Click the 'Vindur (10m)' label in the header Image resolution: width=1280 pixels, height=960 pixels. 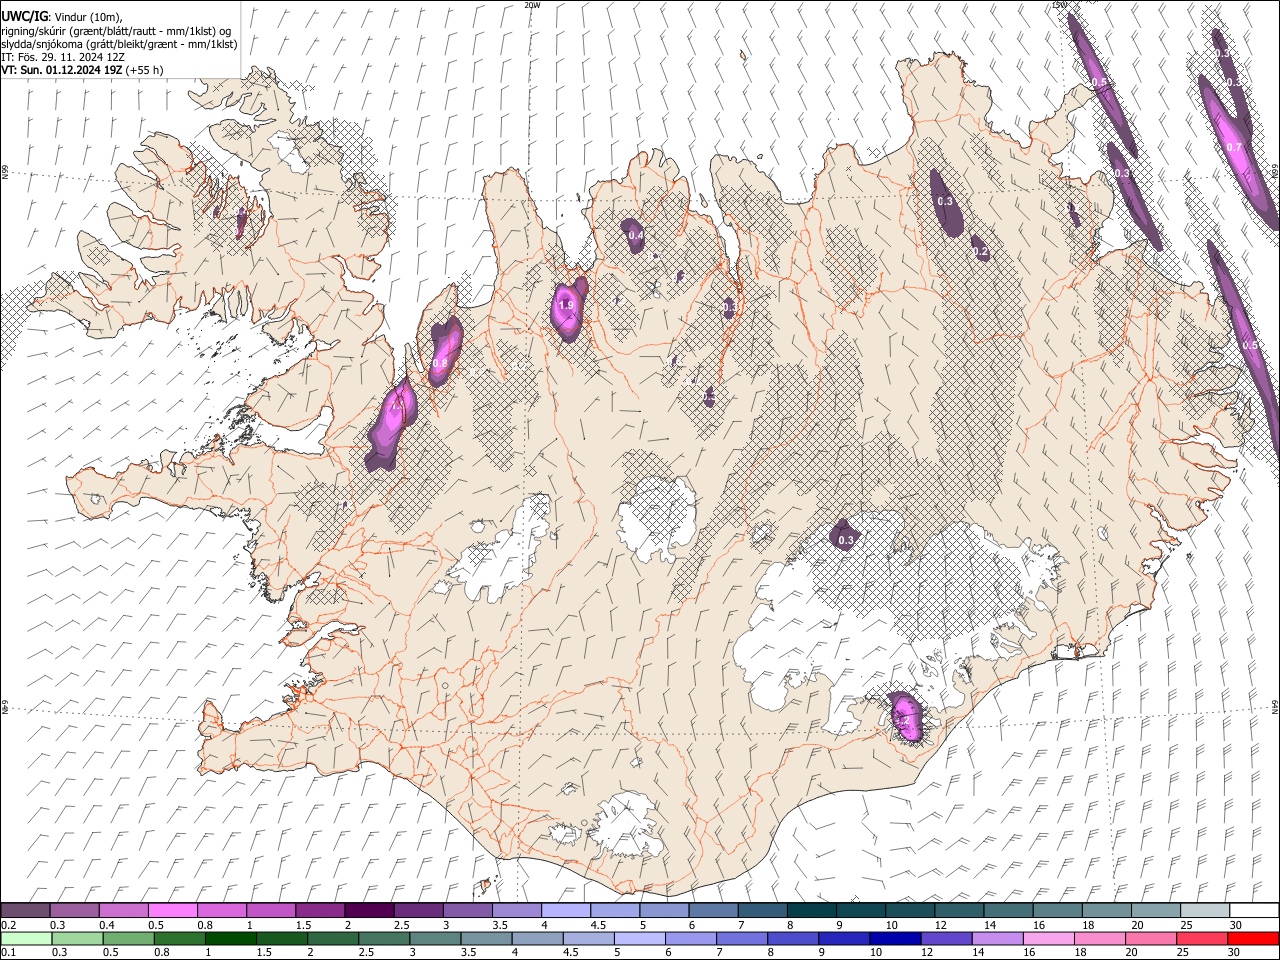pos(88,16)
